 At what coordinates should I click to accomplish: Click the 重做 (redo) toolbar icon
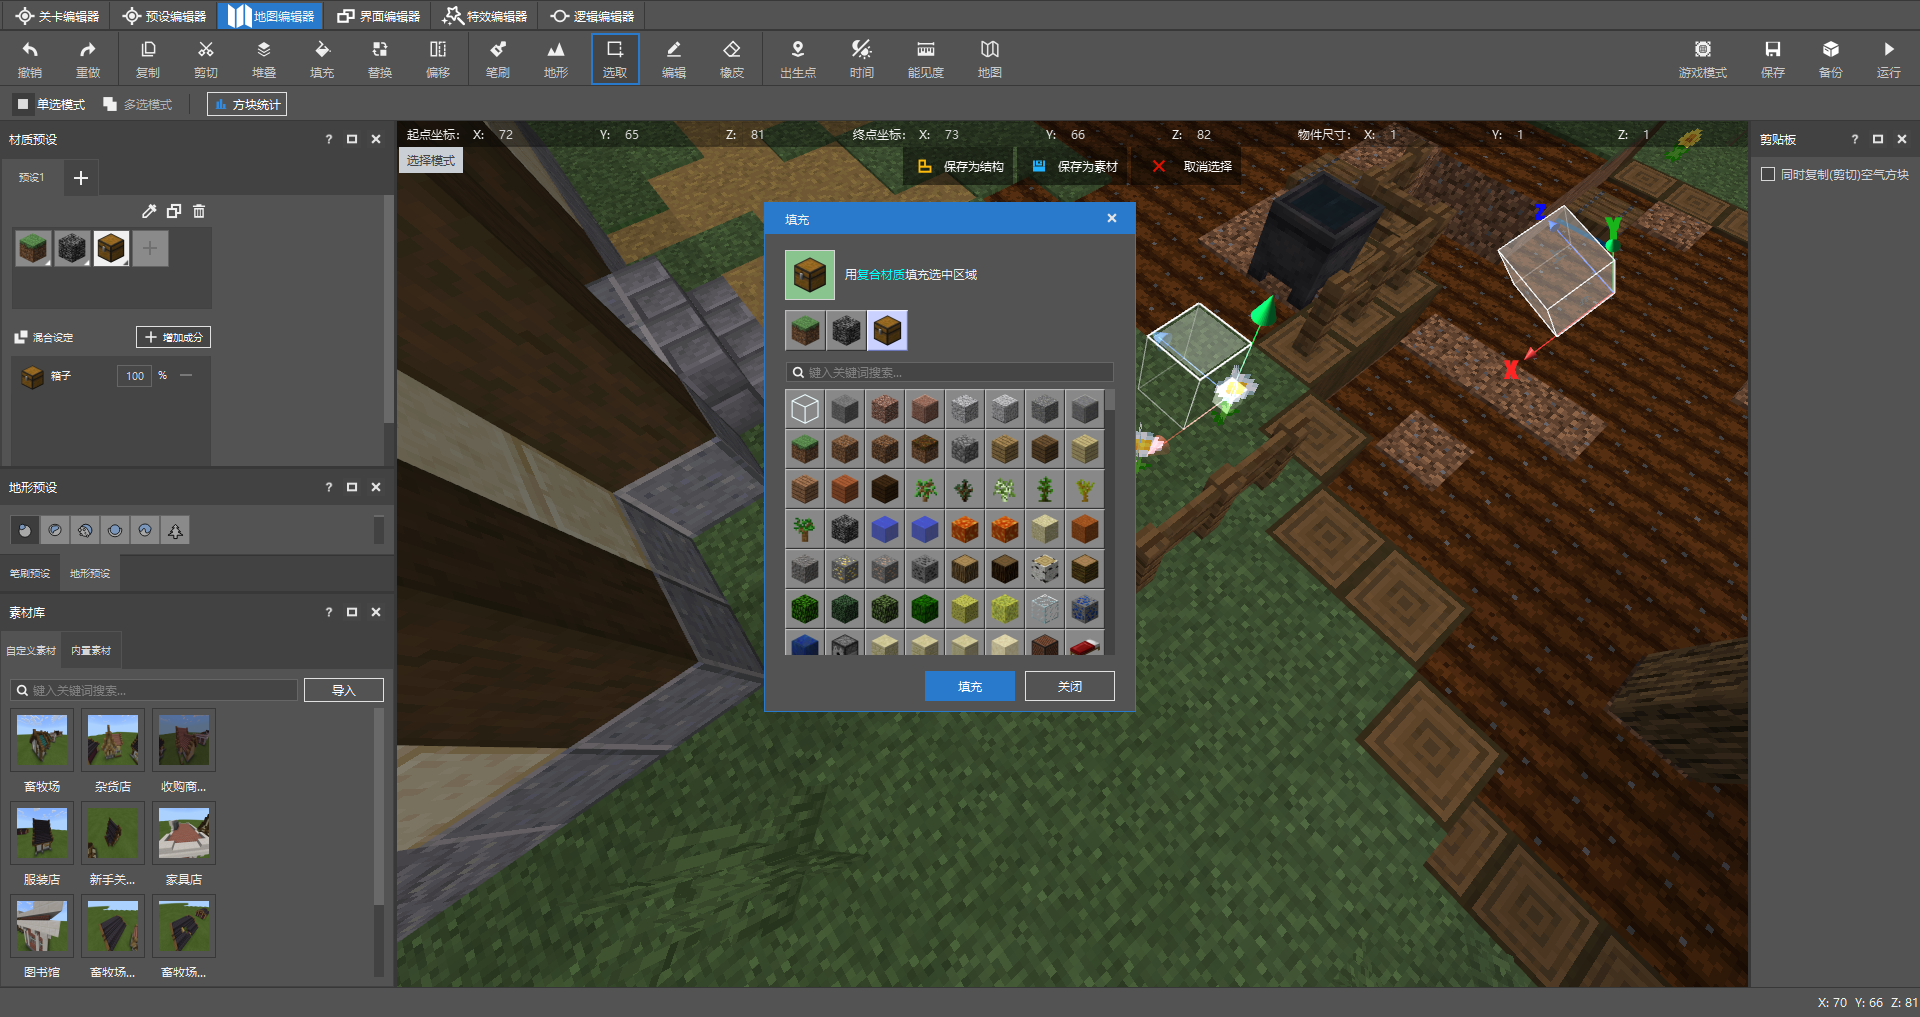pos(88,59)
